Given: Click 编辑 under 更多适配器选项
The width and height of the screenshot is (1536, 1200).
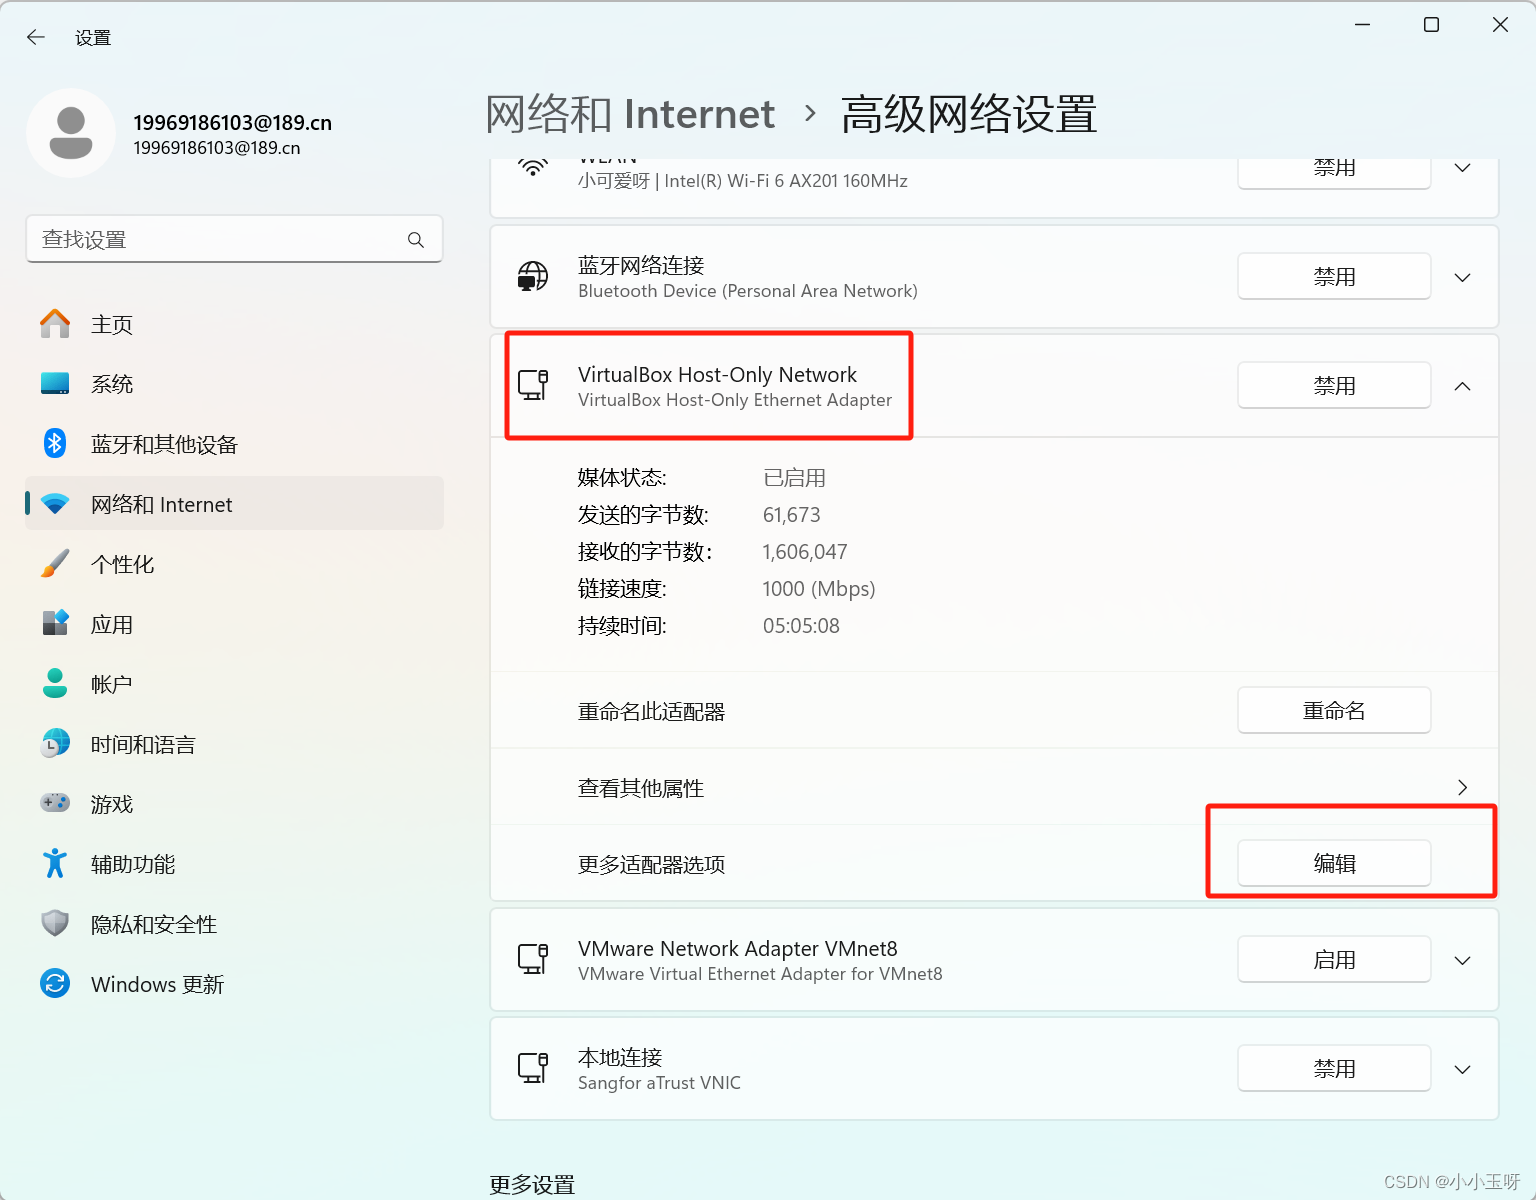Looking at the screenshot, I should (1334, 863).
